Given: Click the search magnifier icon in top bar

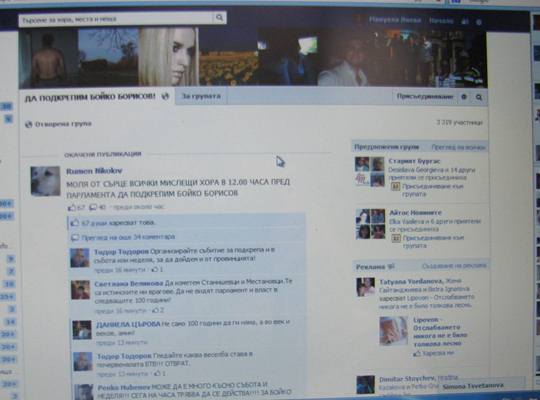Looking at the screenshot, I should pos(219,17).
